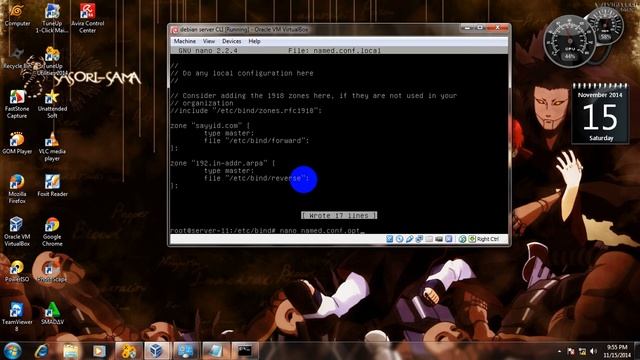
Task: Switch to command prompt taskbar button
Action: pos(244,351)
